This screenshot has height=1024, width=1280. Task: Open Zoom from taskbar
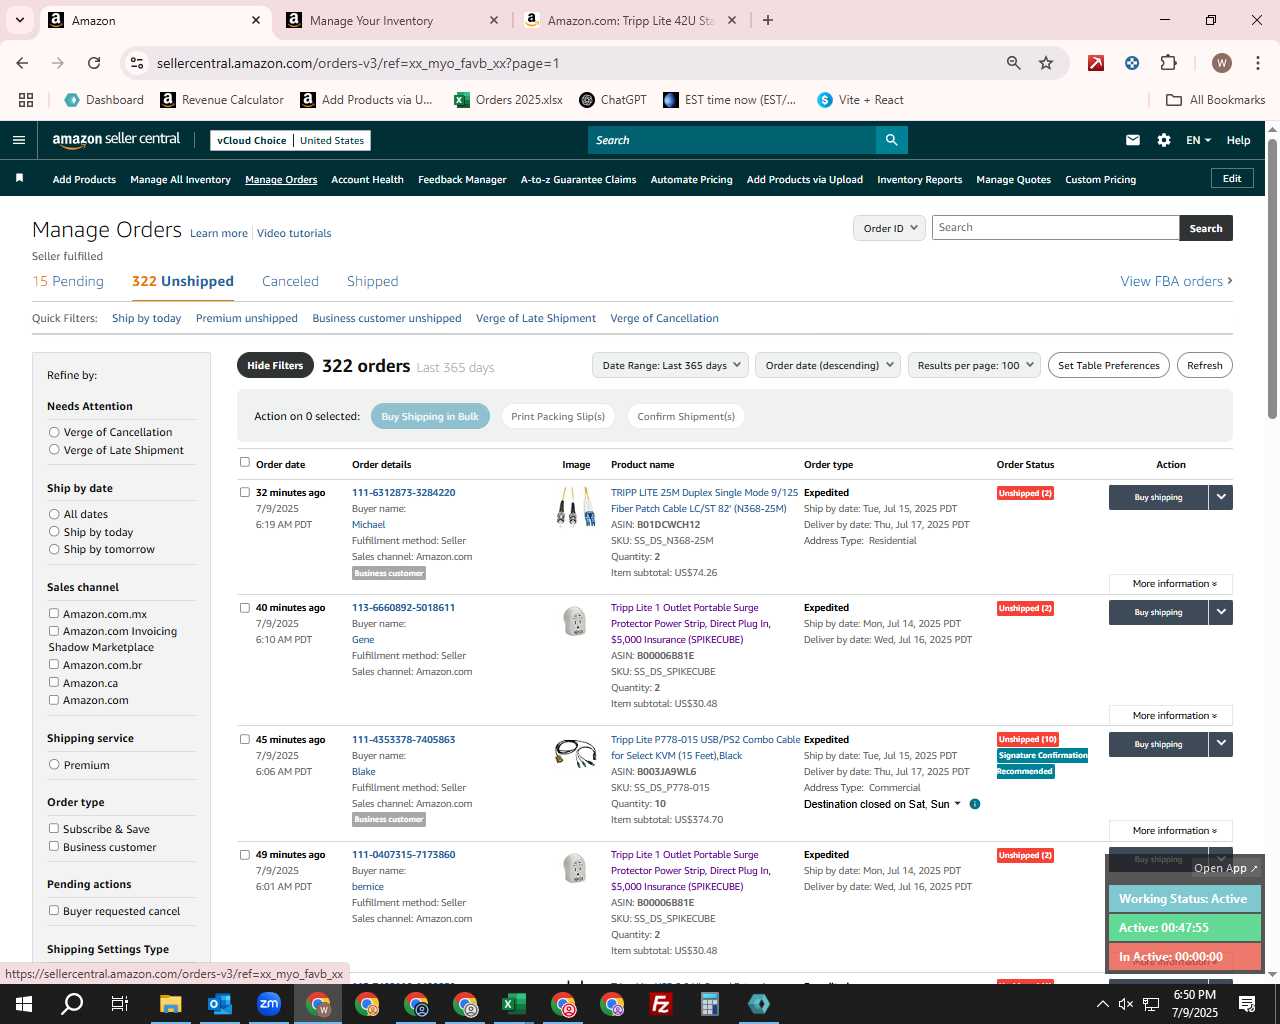pyautogui.click(x=268, y=1004)
